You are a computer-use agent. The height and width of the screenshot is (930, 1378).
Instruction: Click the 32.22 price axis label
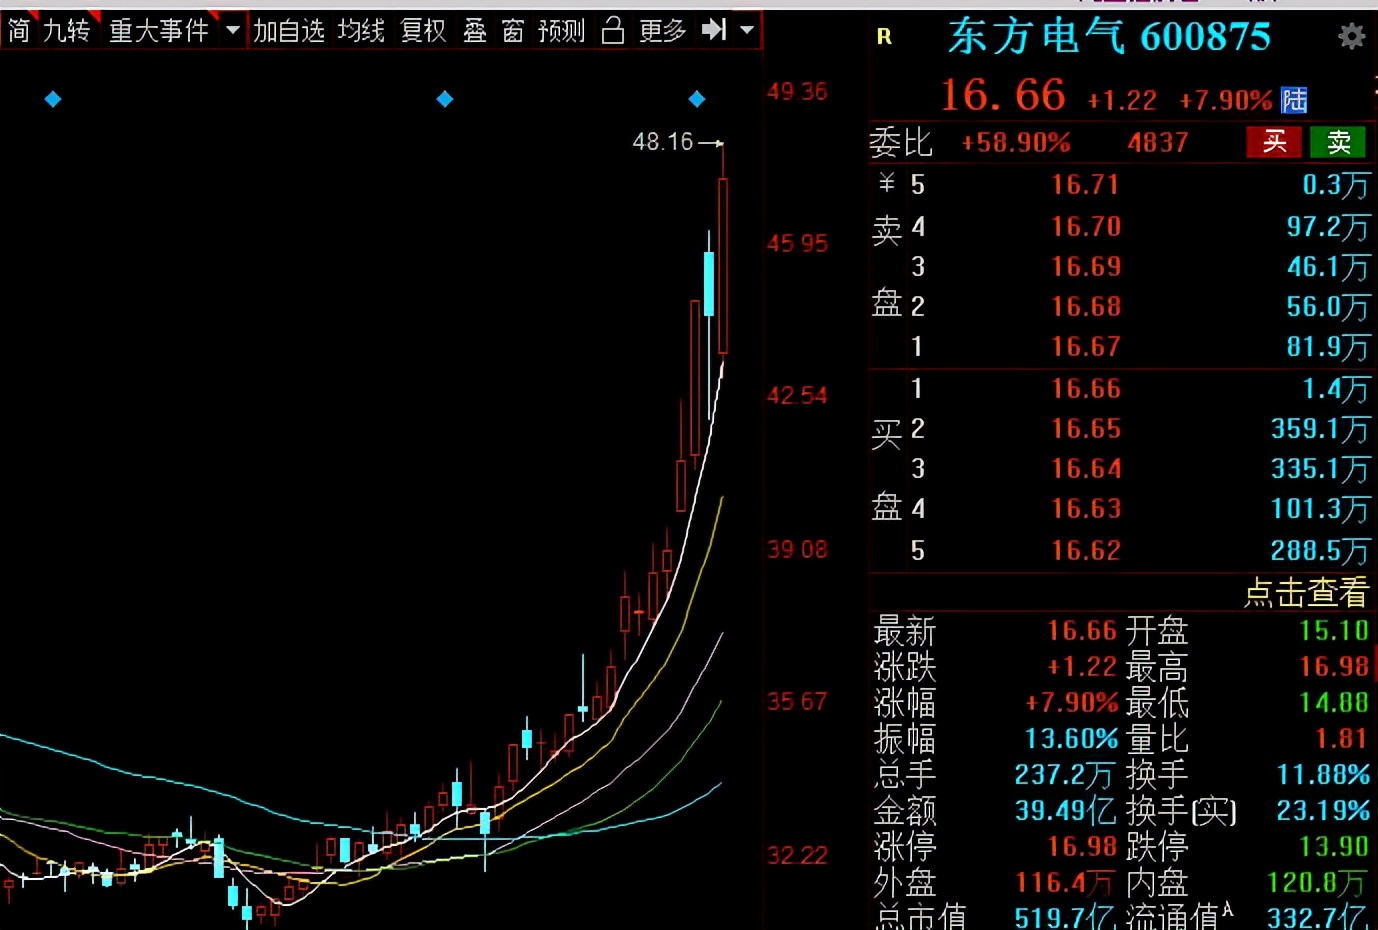click(797, 856)
